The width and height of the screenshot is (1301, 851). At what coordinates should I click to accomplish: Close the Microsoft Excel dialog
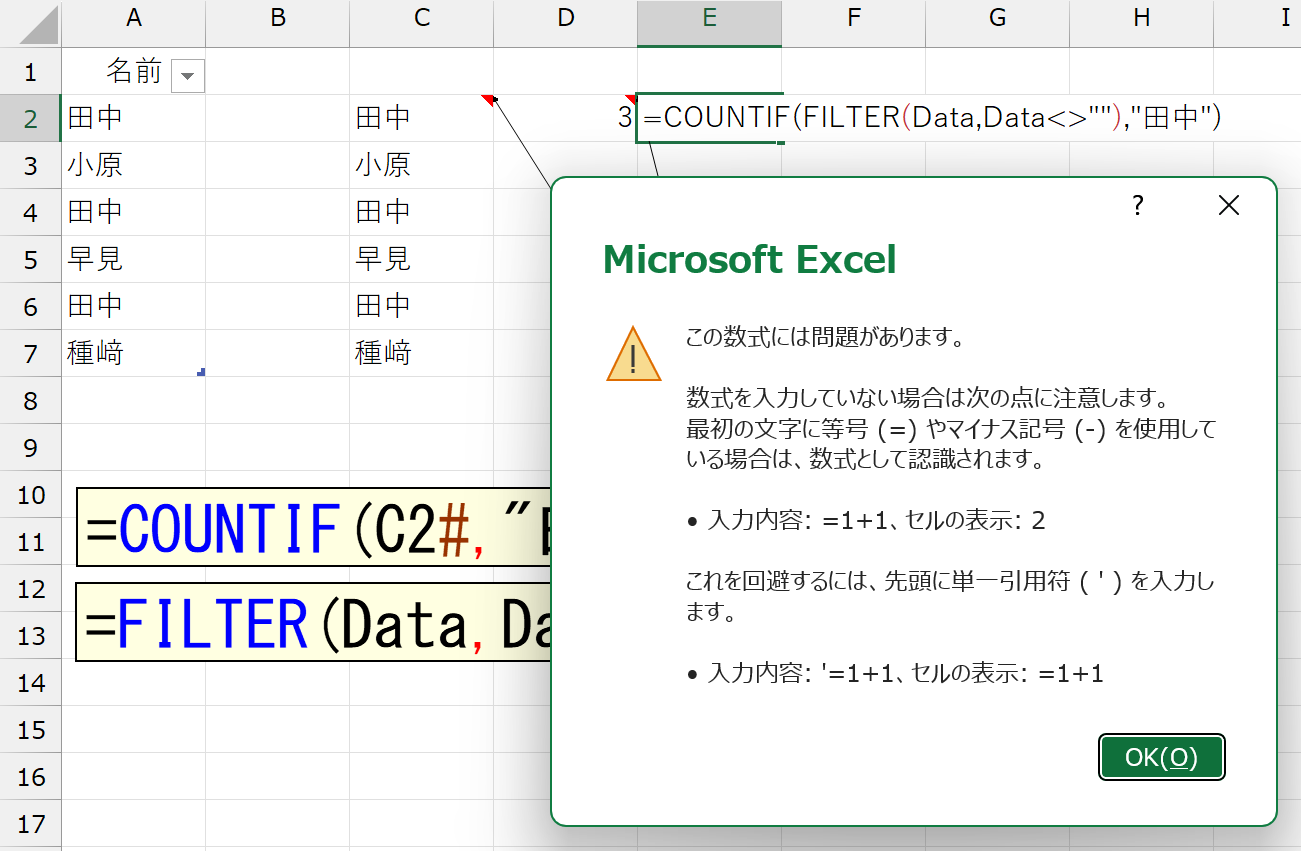pyautogui.click(x=1229, y=206)
